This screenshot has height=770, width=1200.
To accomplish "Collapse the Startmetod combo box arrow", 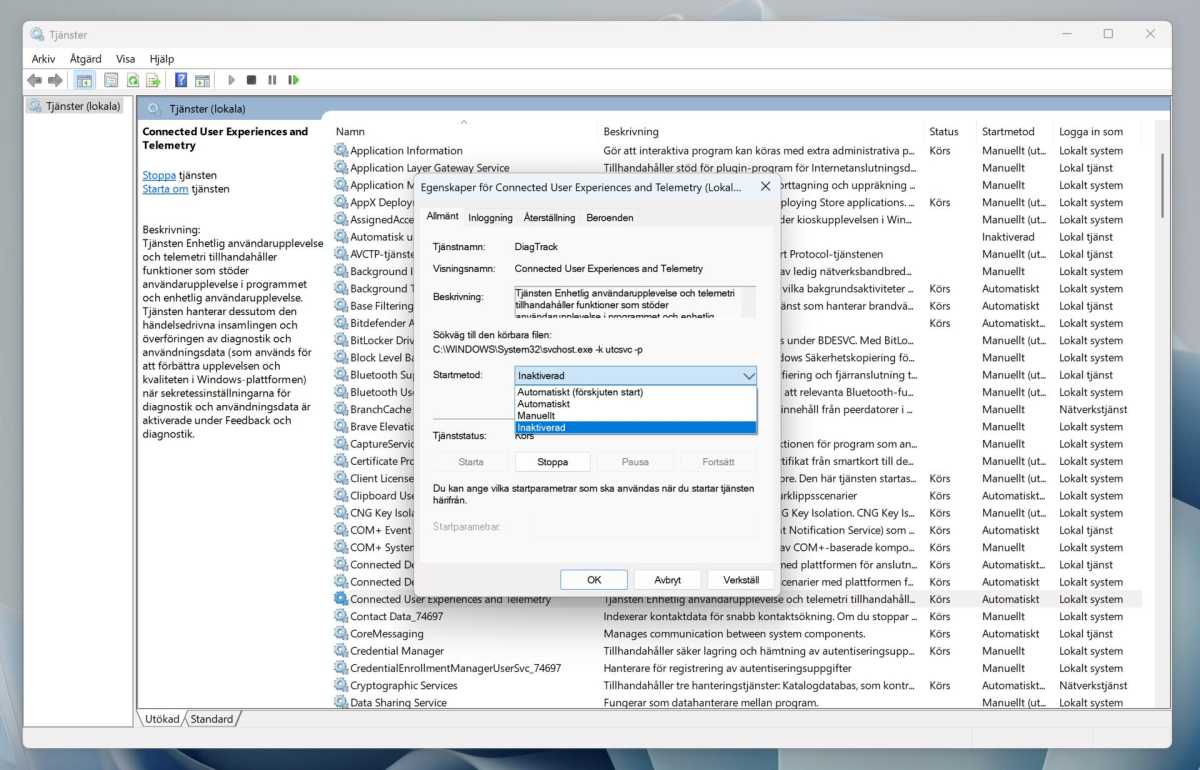I will click(x=748, y=376).
